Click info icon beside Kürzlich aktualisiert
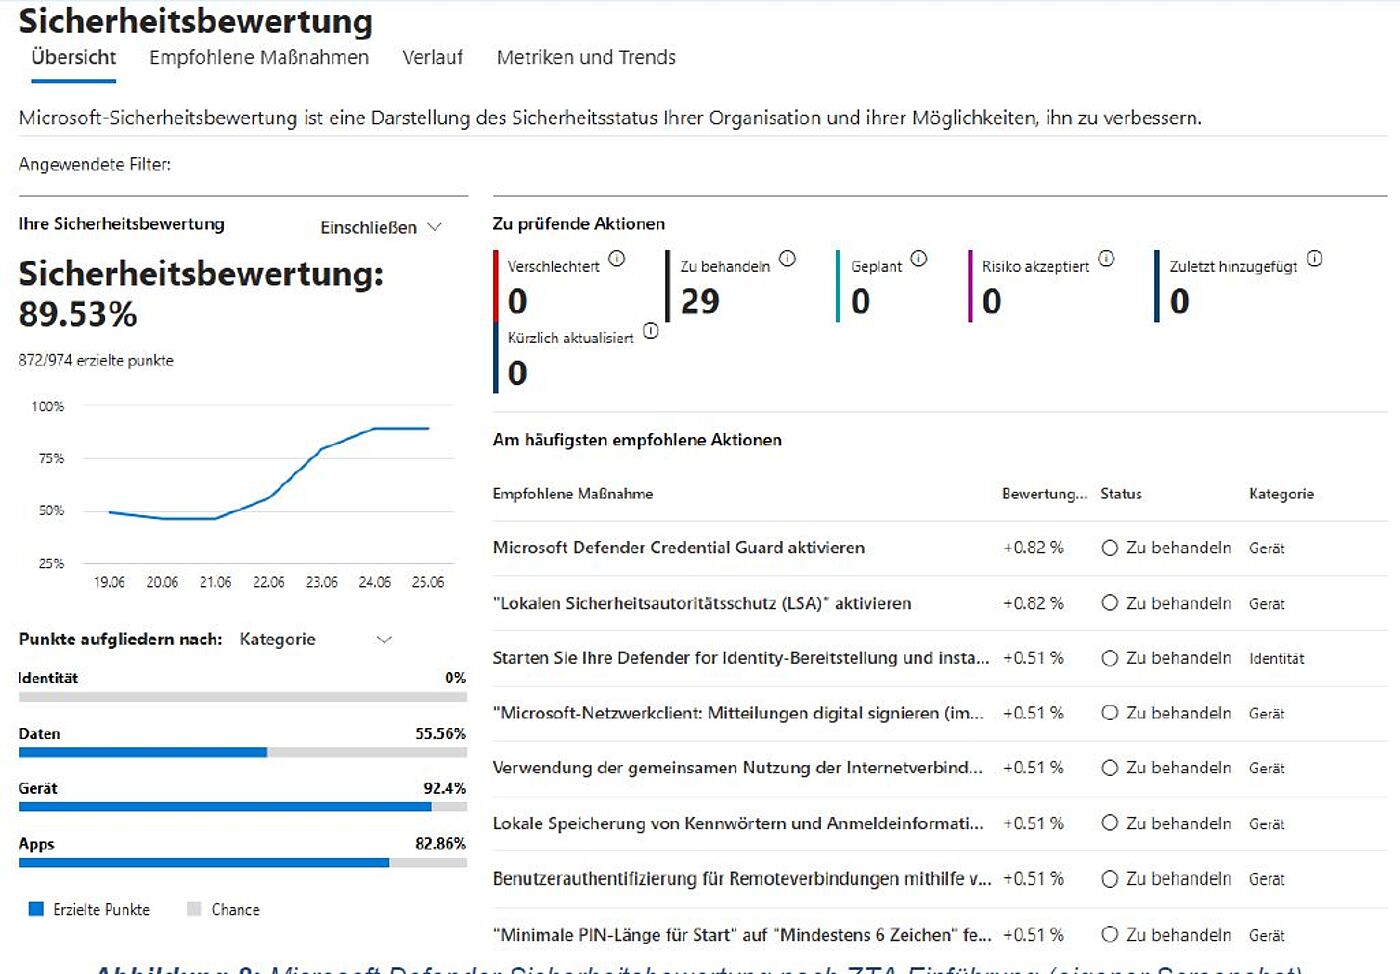1400x974 pixels. tap(651, 331)
